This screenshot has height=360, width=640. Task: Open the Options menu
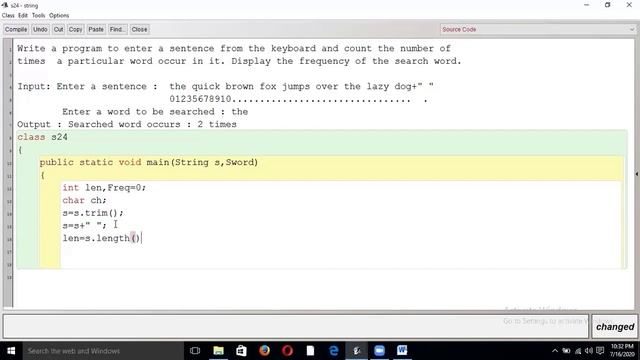point(59,16)
